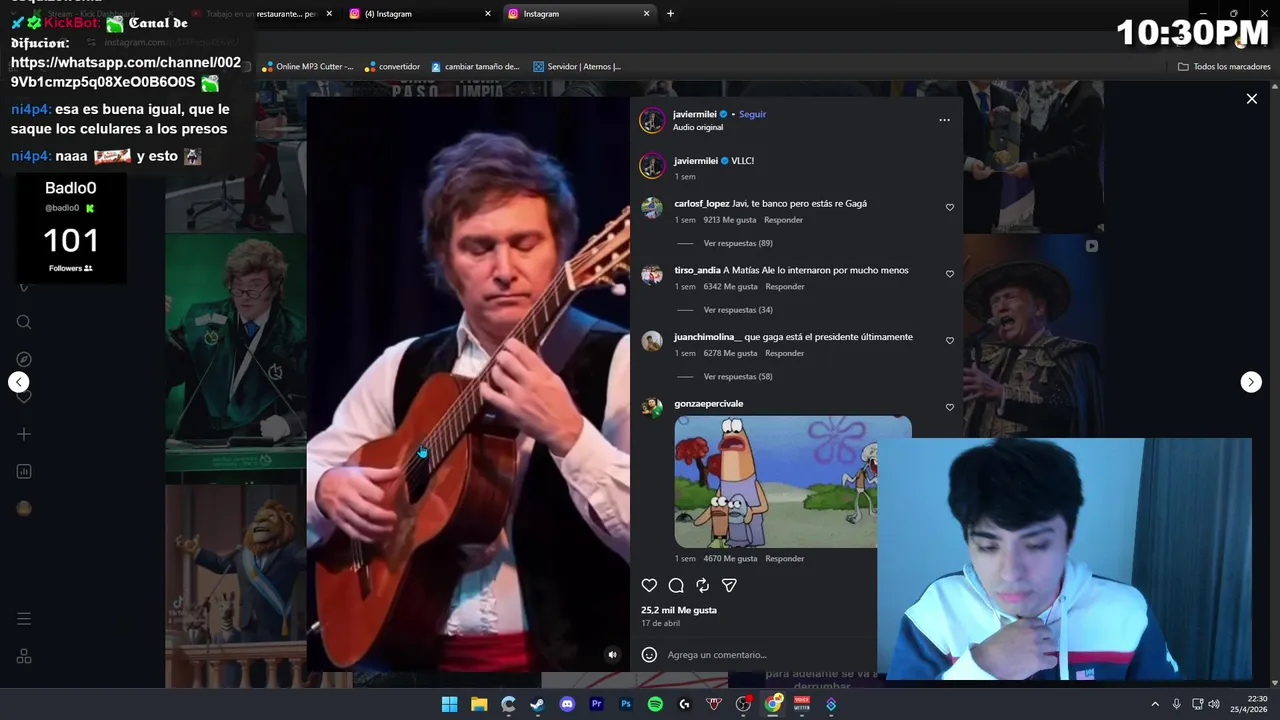
Task: Open 'Online MP3 Cutter' bookmark
Action: pos(307,67)
